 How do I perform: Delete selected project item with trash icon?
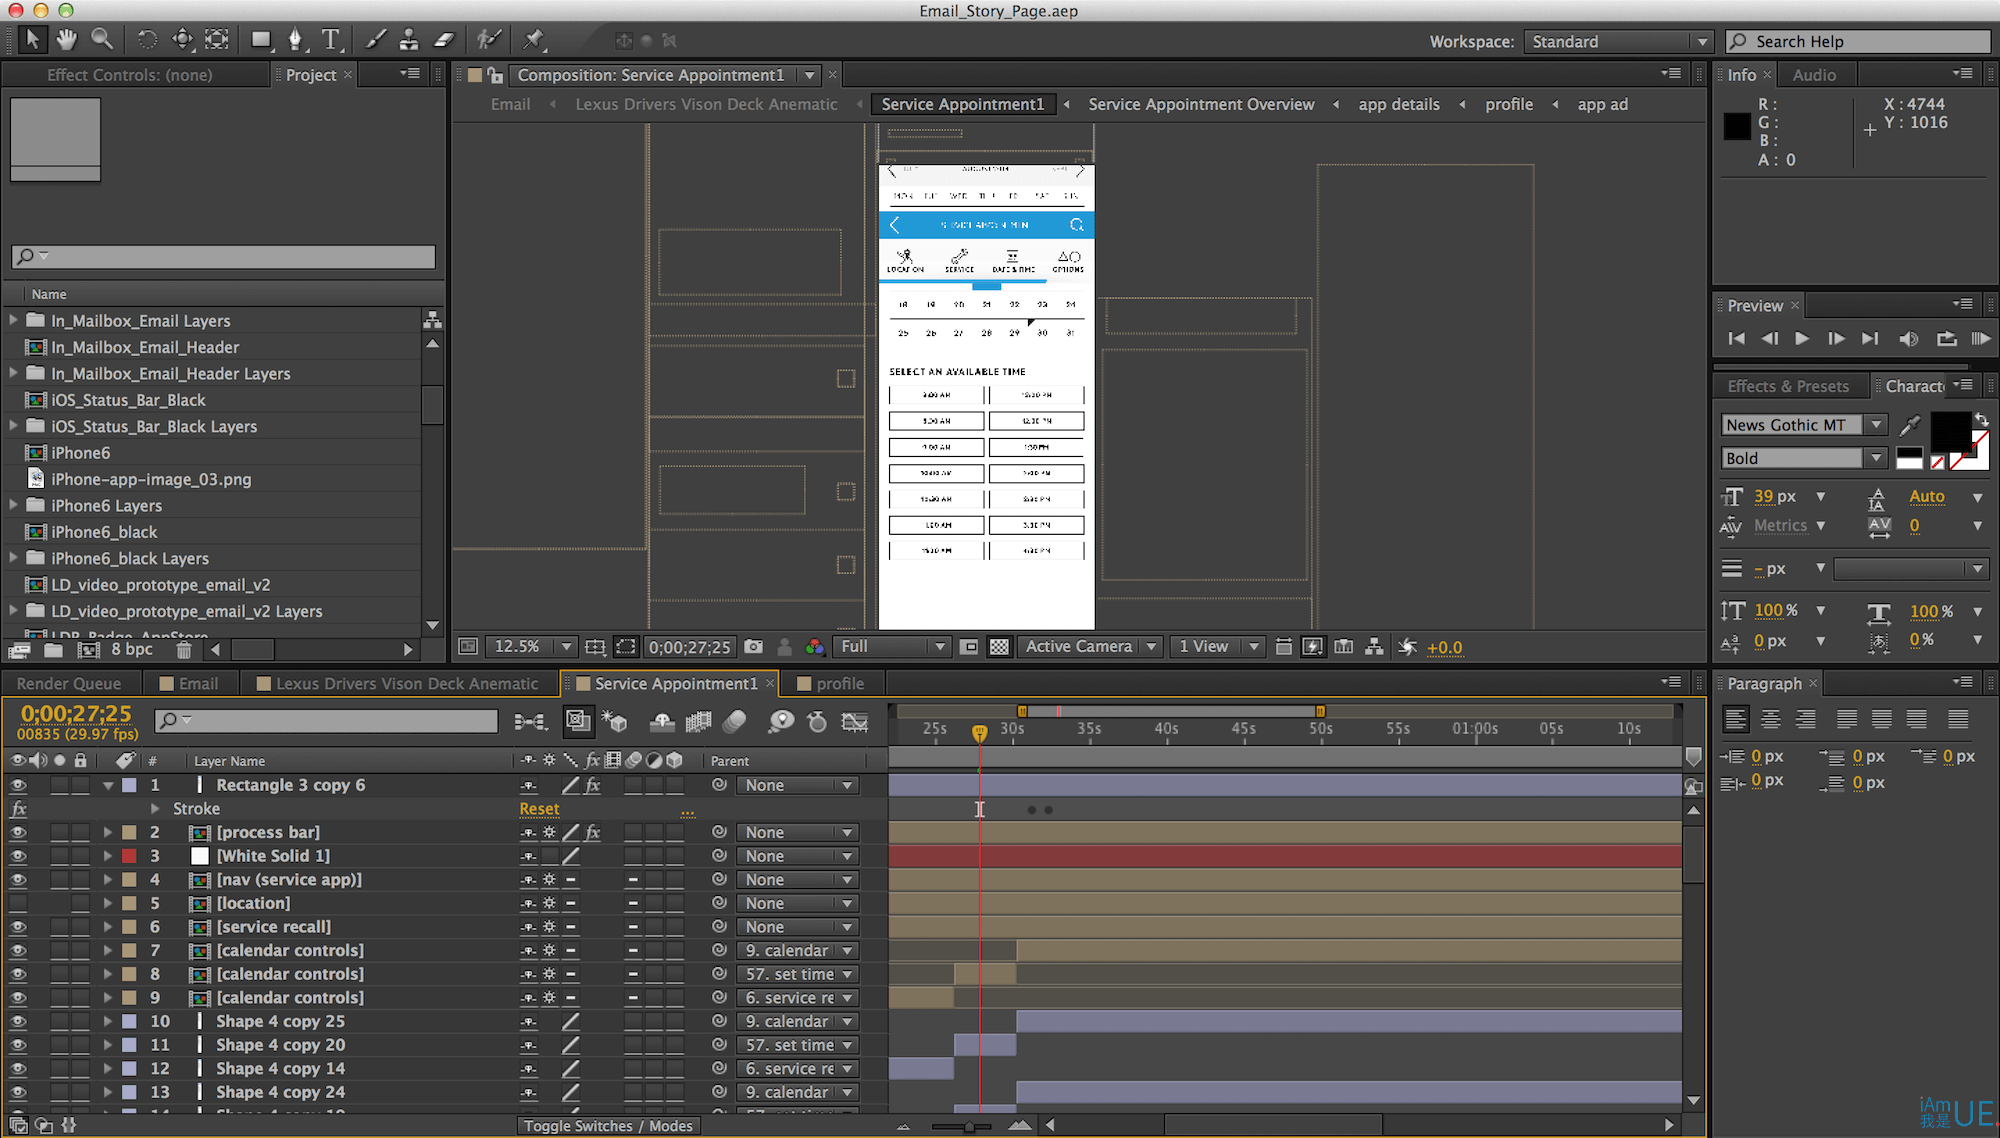coord(184,650)
